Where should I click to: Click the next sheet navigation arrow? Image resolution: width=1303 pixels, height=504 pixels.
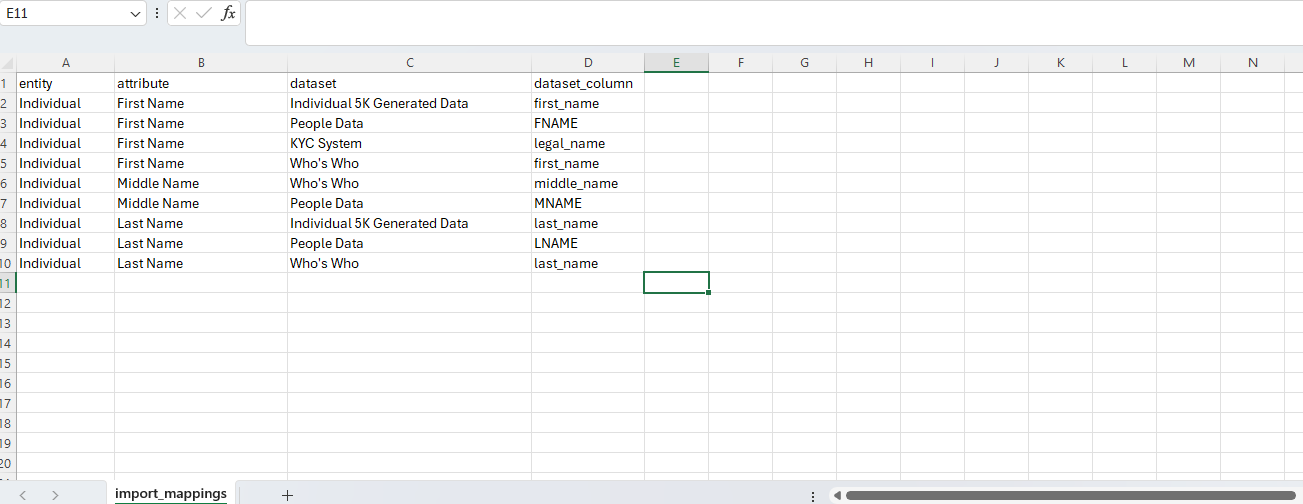[x=55, y=494]
